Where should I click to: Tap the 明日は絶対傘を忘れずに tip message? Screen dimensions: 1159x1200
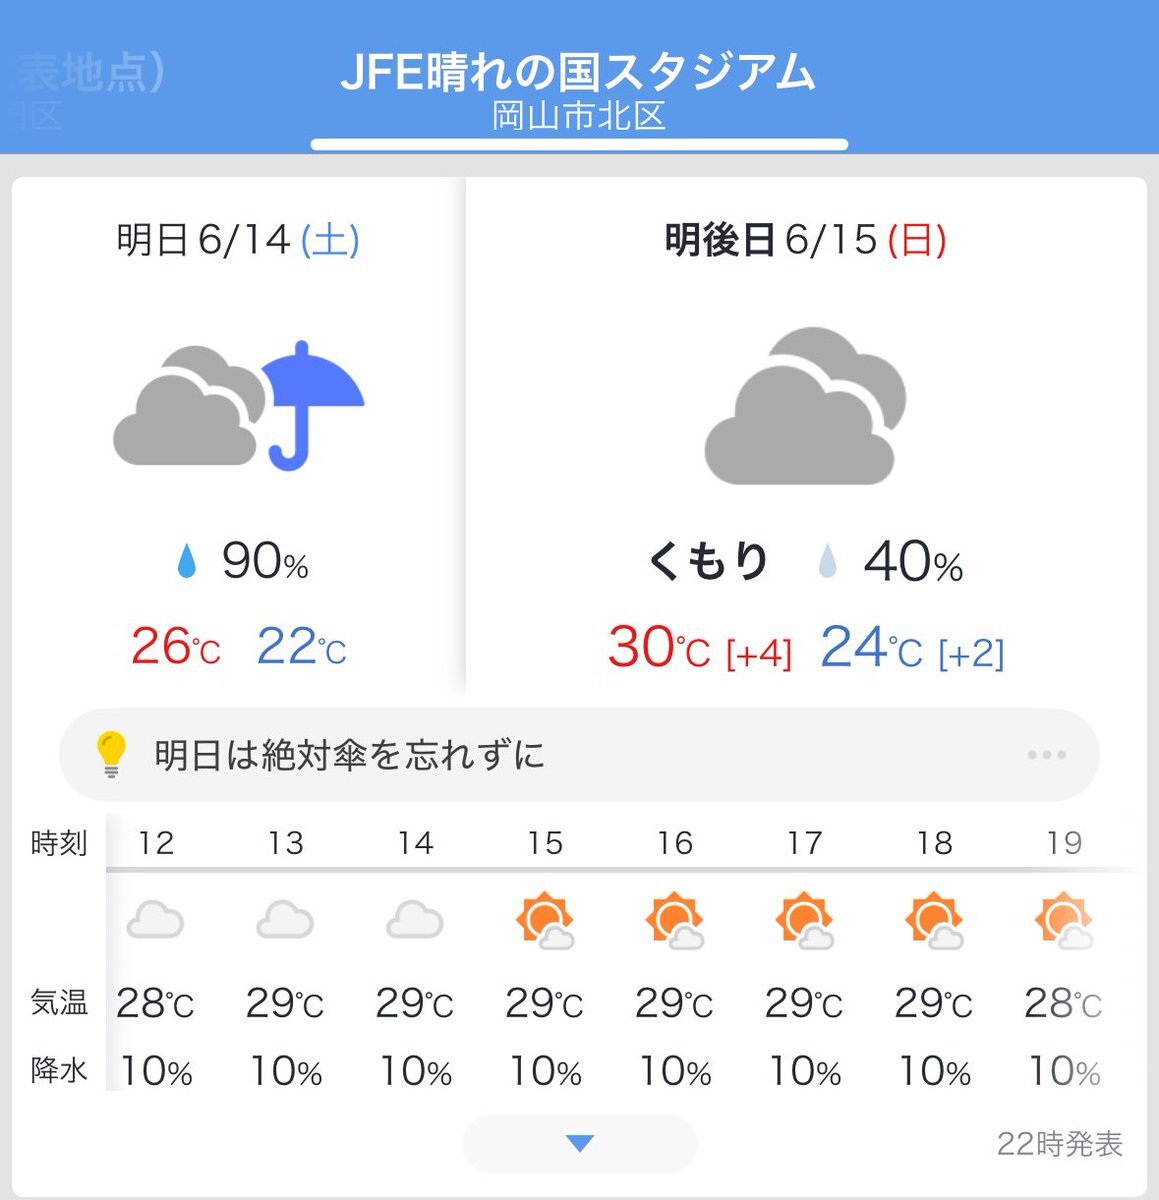(350, 755)
